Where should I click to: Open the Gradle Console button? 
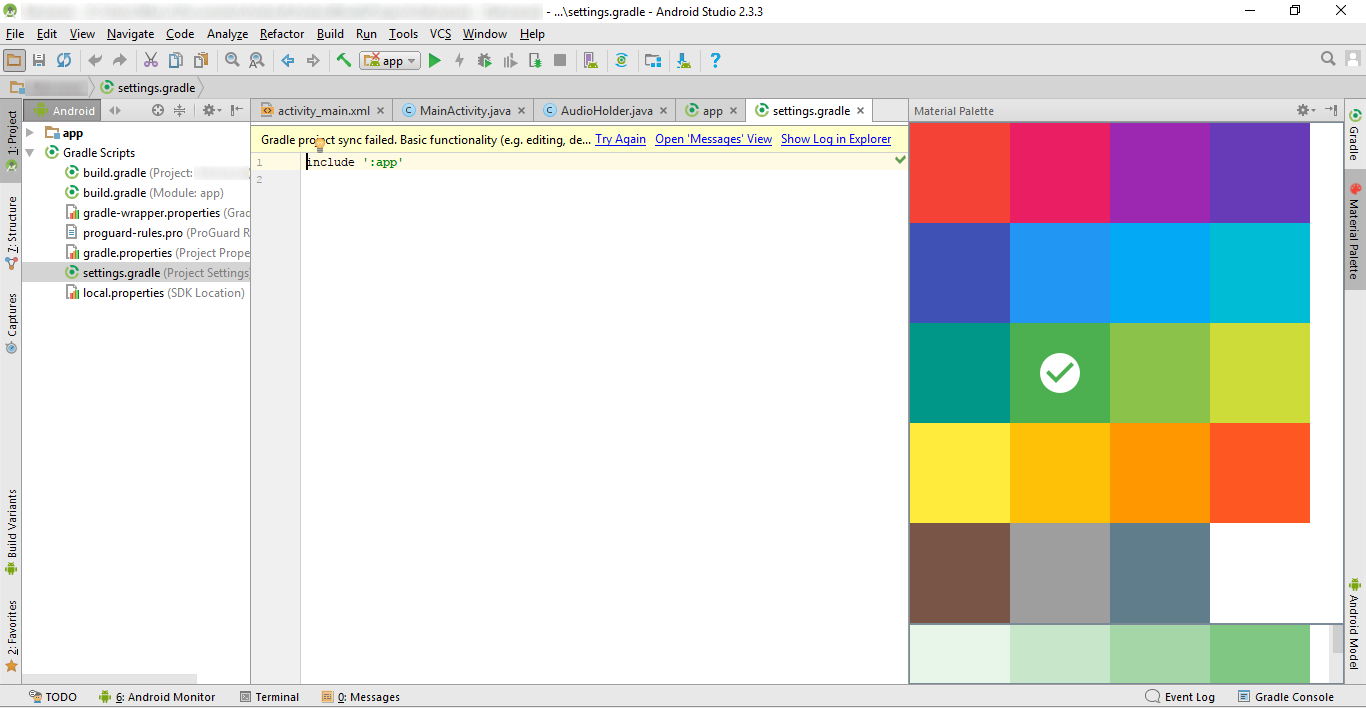pos(1286,697)
